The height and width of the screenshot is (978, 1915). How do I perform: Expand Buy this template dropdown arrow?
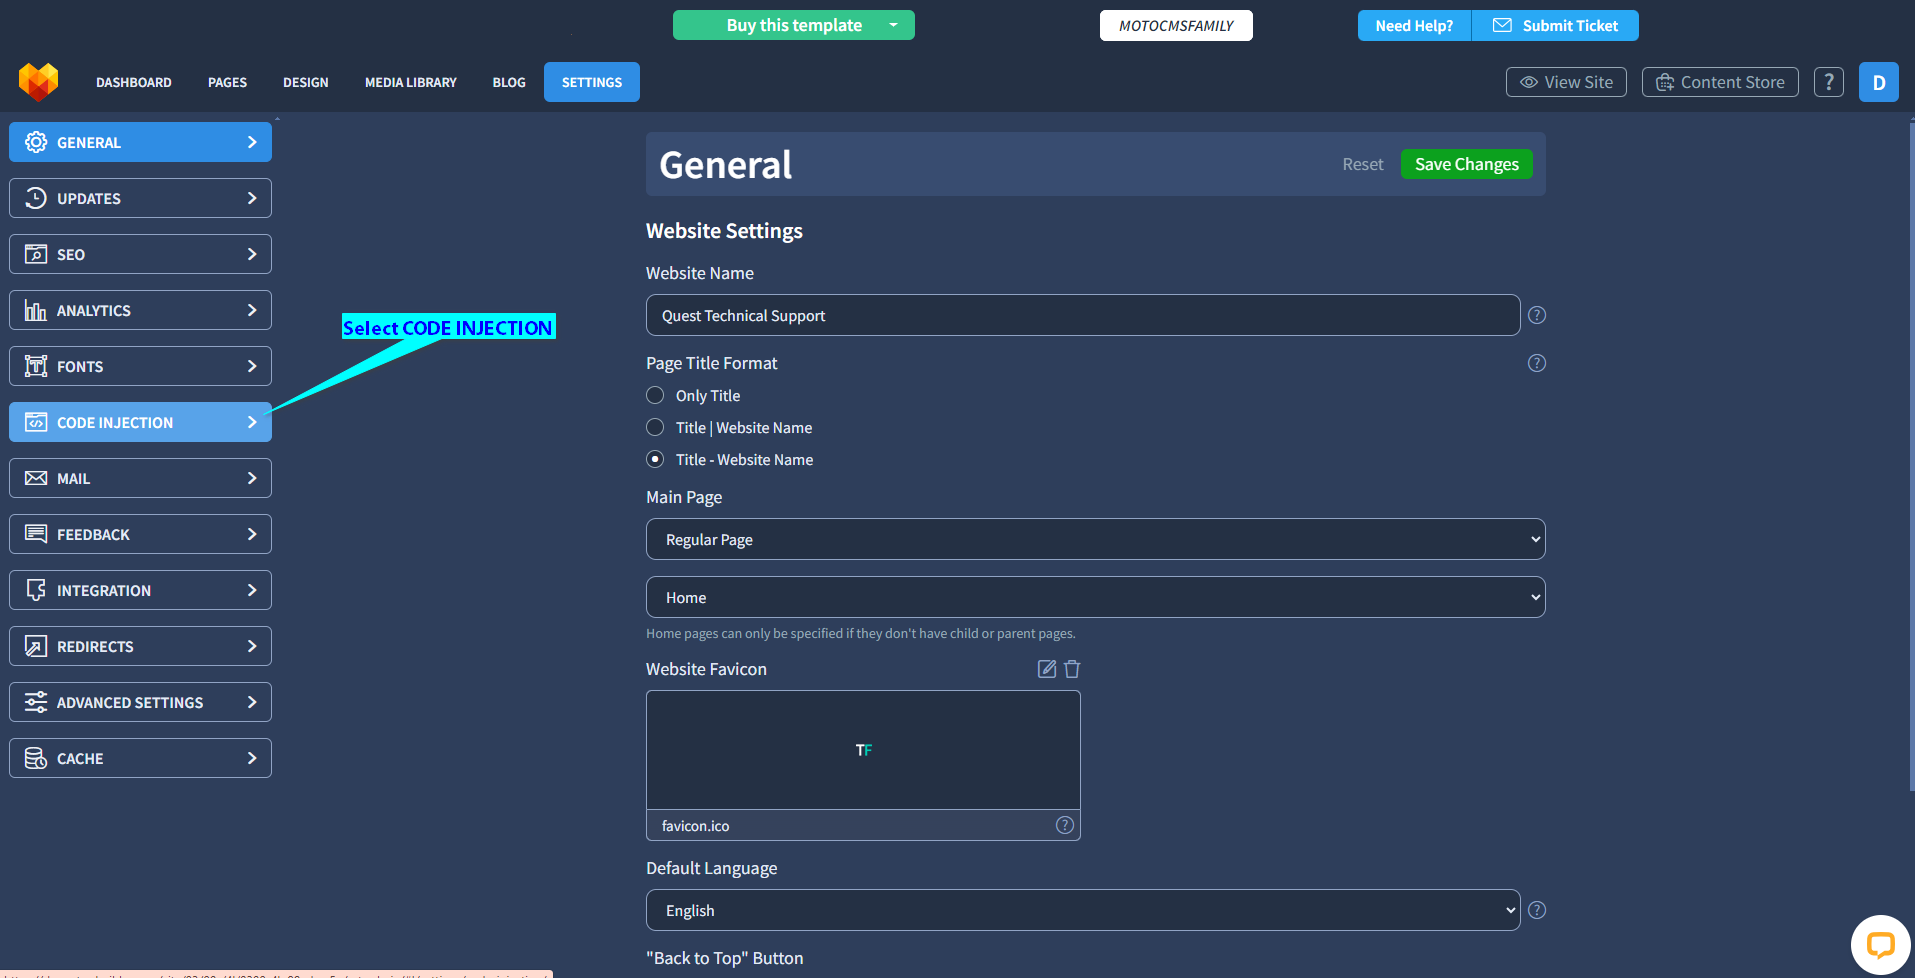(x=893, y=25)
